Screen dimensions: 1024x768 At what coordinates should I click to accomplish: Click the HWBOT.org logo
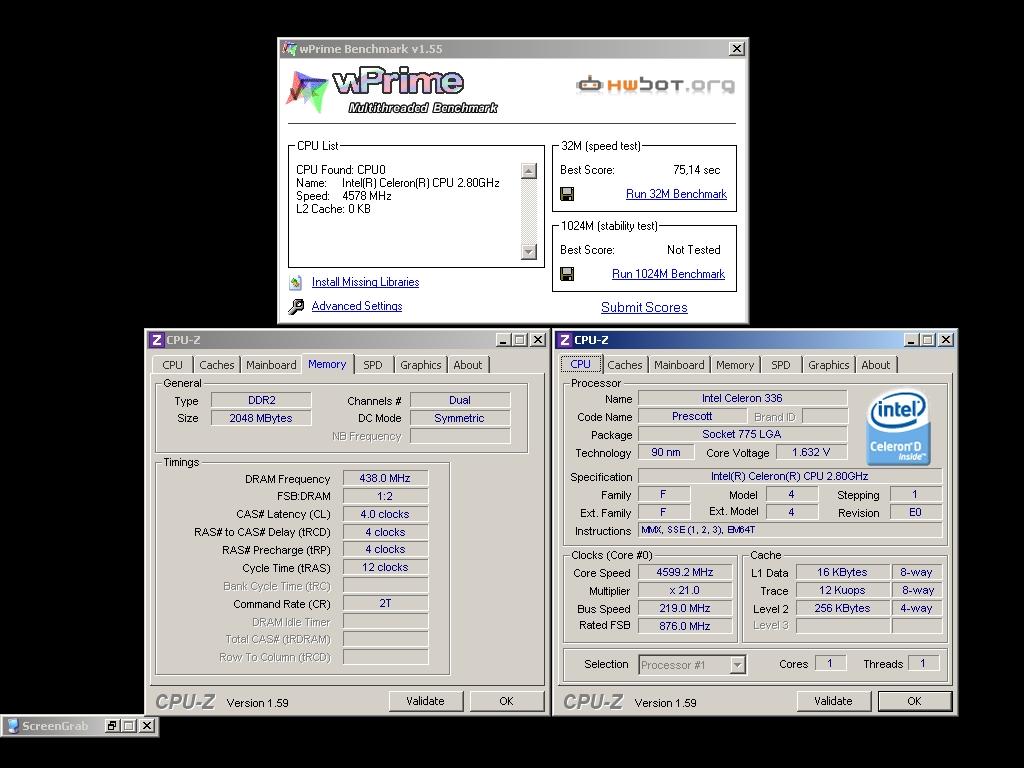click(655, 84)
